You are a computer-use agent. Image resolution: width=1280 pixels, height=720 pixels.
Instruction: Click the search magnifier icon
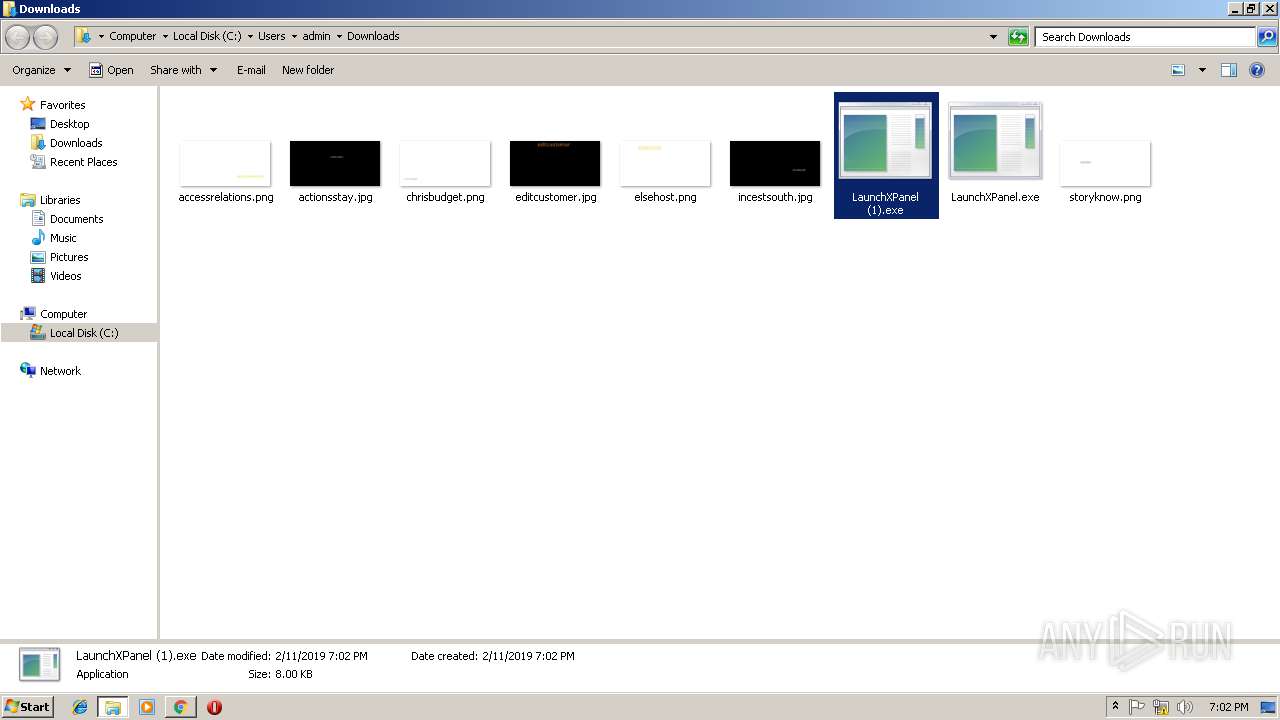[1267, 37]
